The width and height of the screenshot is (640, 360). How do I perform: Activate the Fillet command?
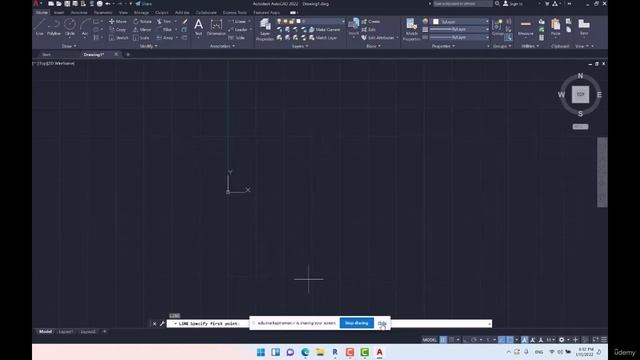[164, 29]
